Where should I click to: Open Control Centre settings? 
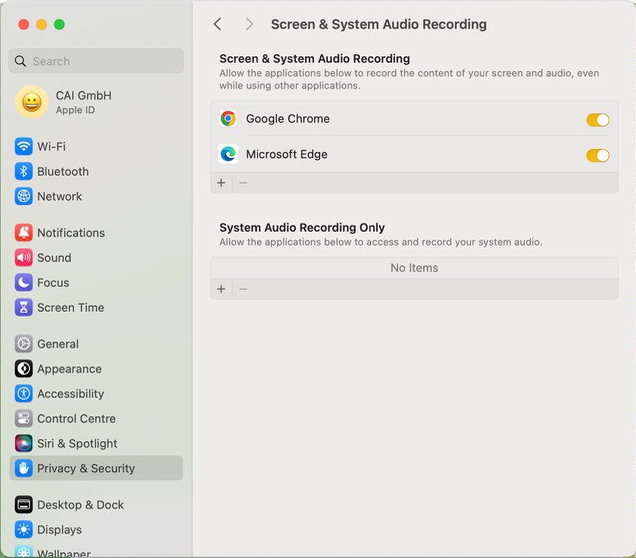(96, 418)
